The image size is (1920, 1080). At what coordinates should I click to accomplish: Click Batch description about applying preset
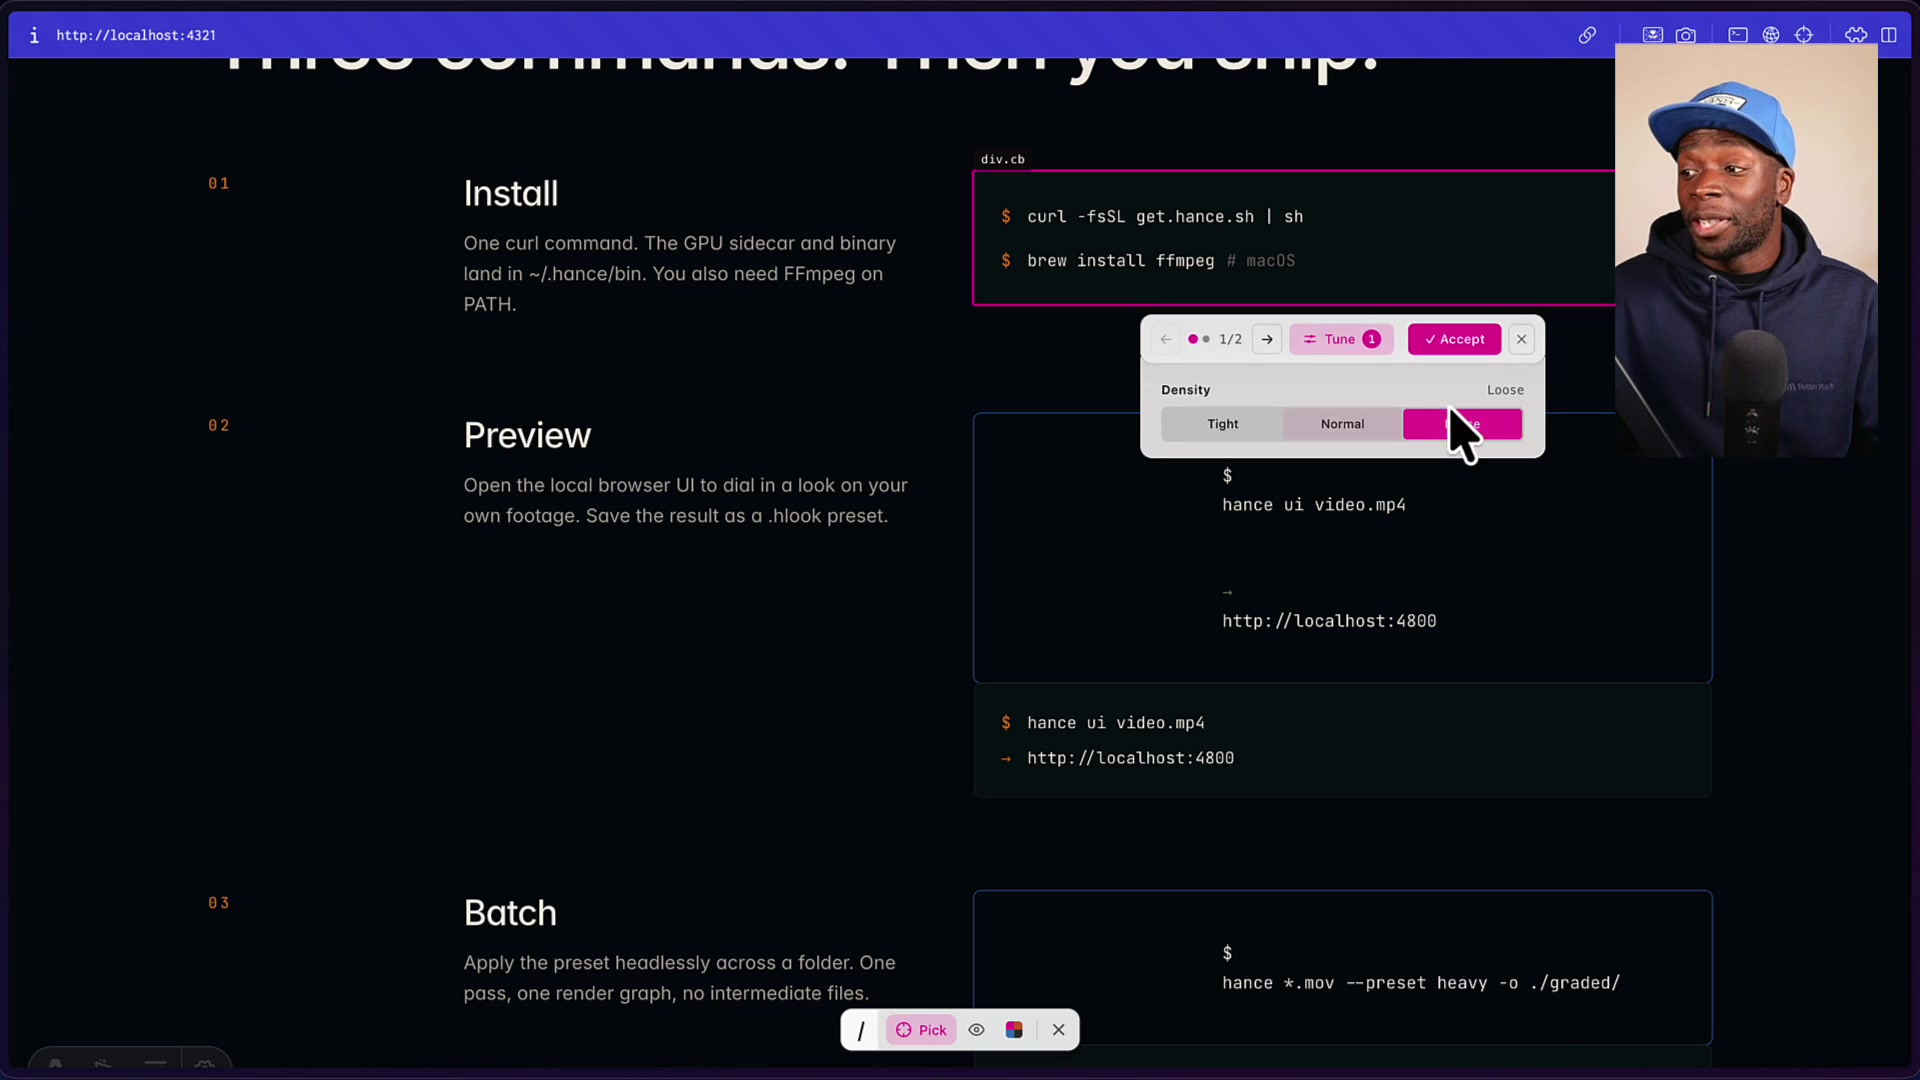(680, 978)
